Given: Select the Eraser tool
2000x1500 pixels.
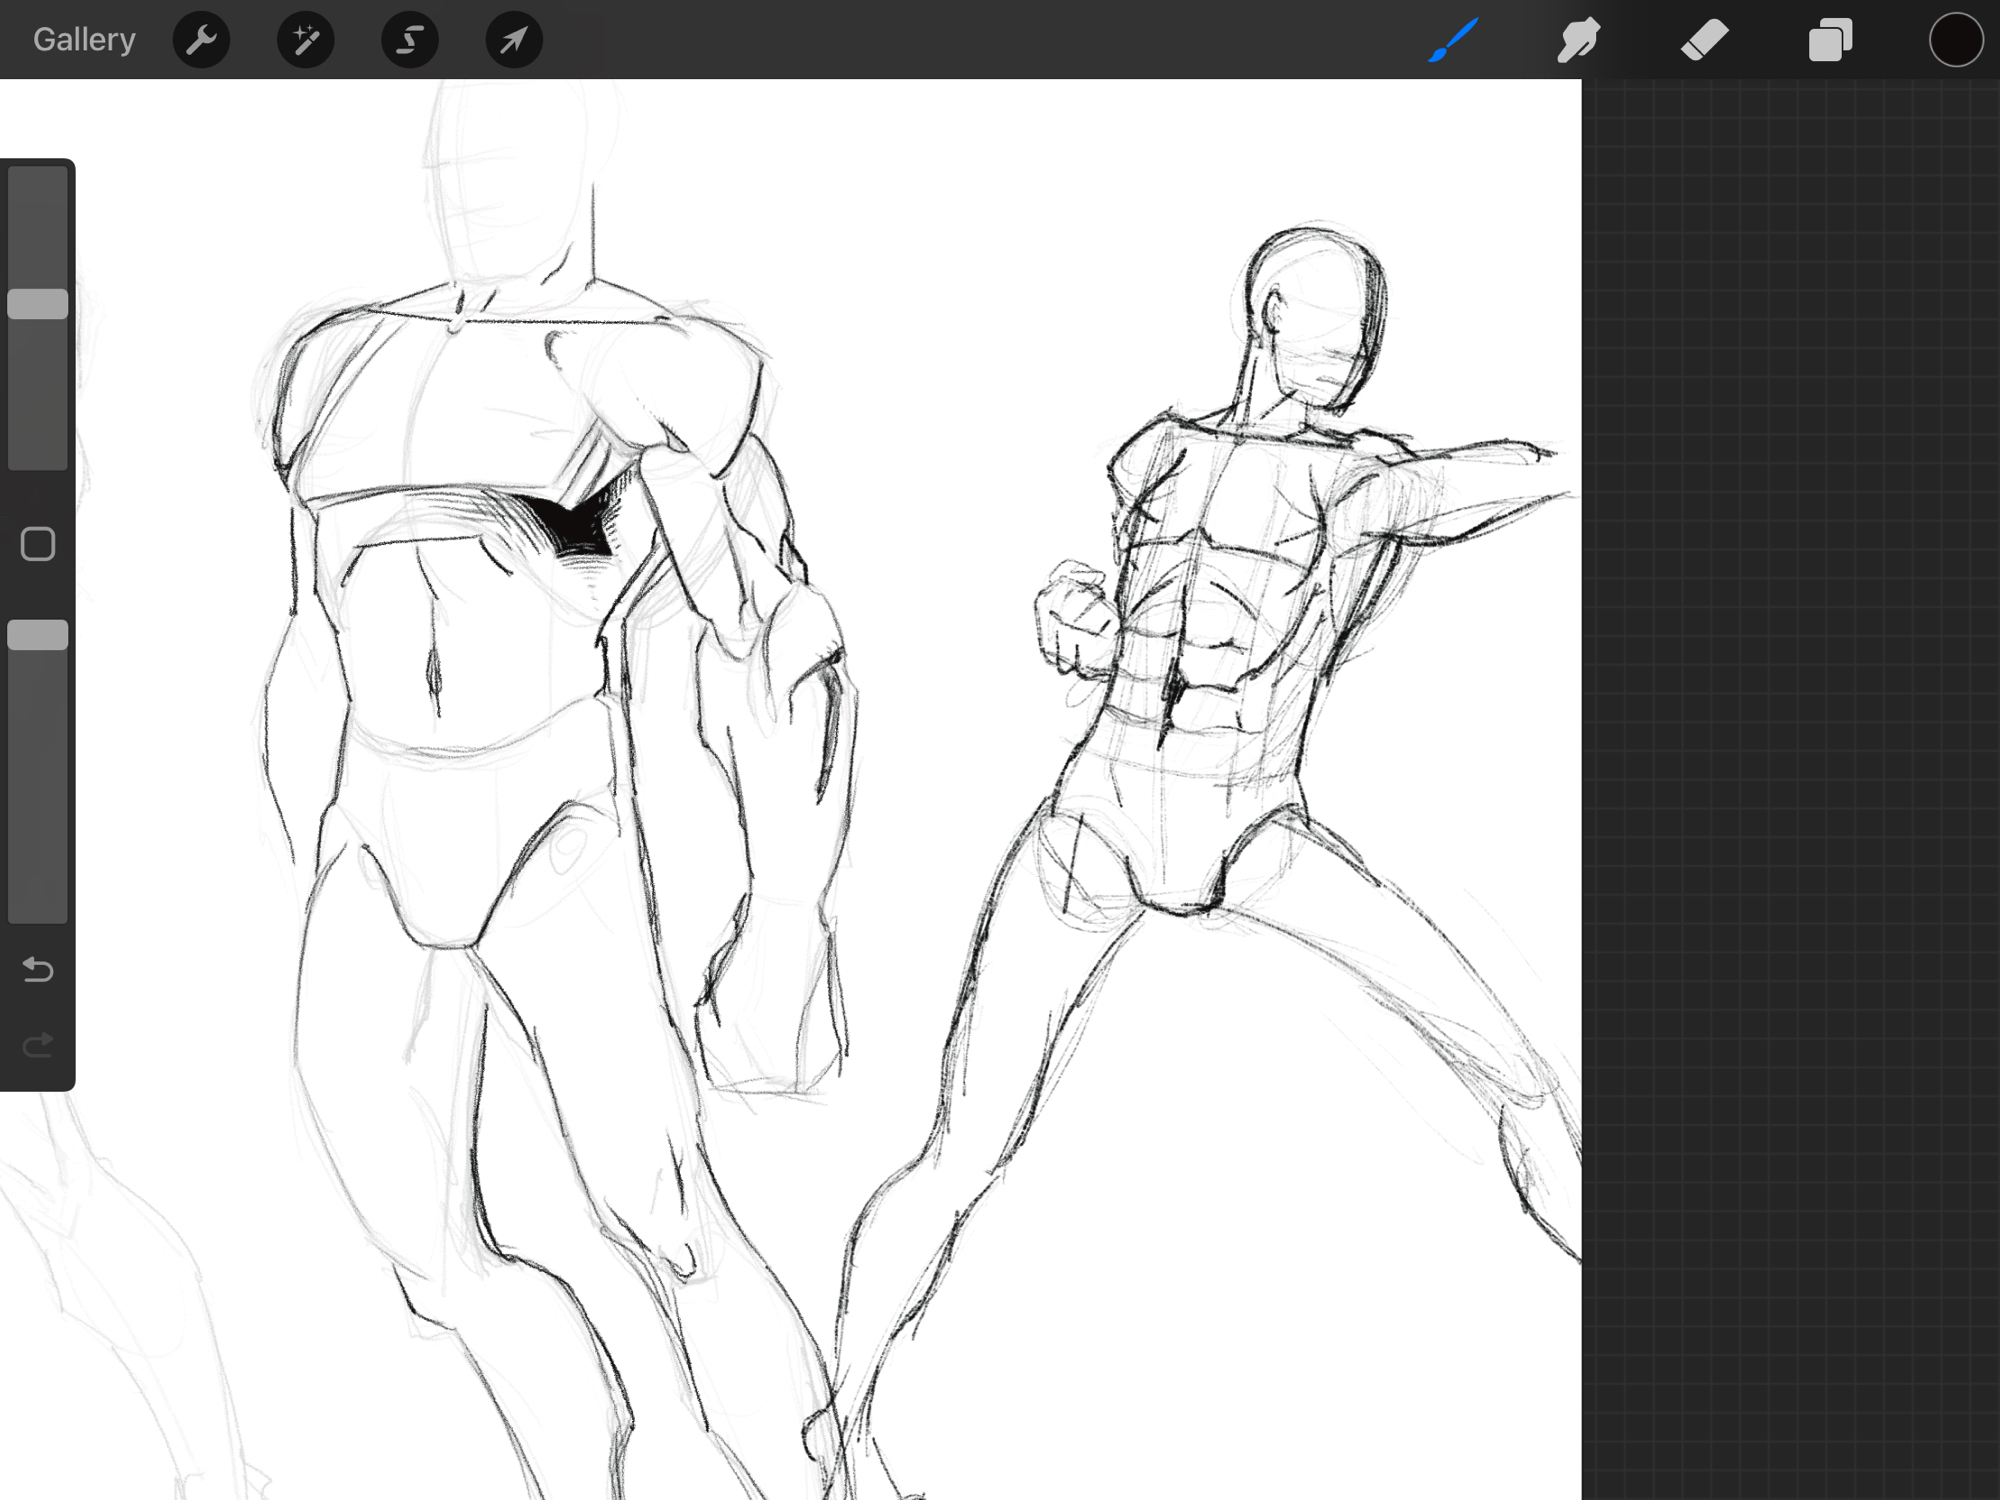Looking at the screenshot, I should pyautogui.click(x=1704, y=40).
